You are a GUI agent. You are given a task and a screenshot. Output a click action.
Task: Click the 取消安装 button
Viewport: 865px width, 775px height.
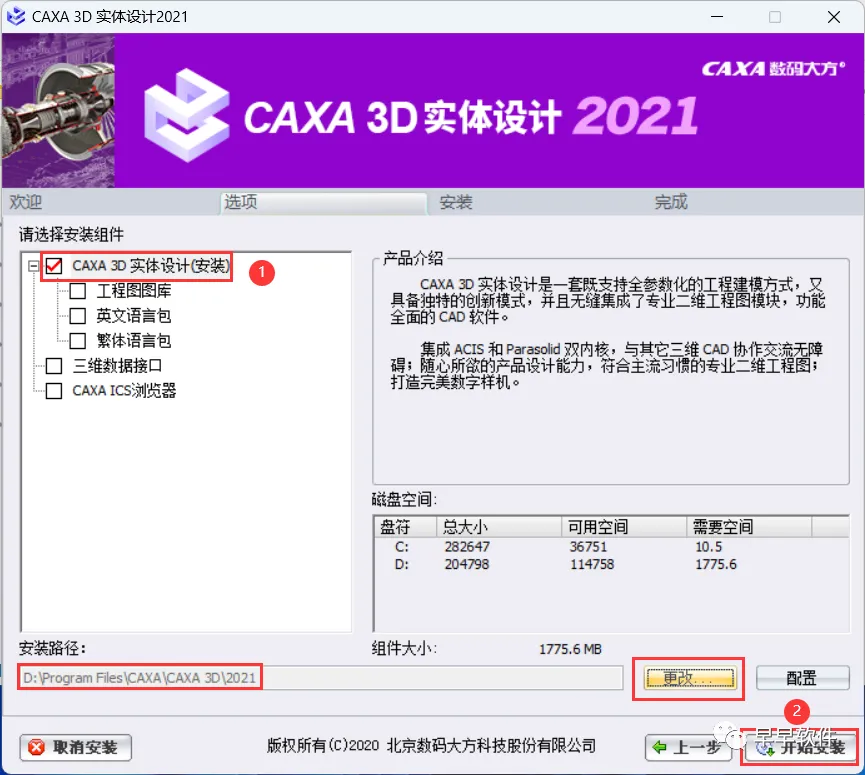coord(76,747)
